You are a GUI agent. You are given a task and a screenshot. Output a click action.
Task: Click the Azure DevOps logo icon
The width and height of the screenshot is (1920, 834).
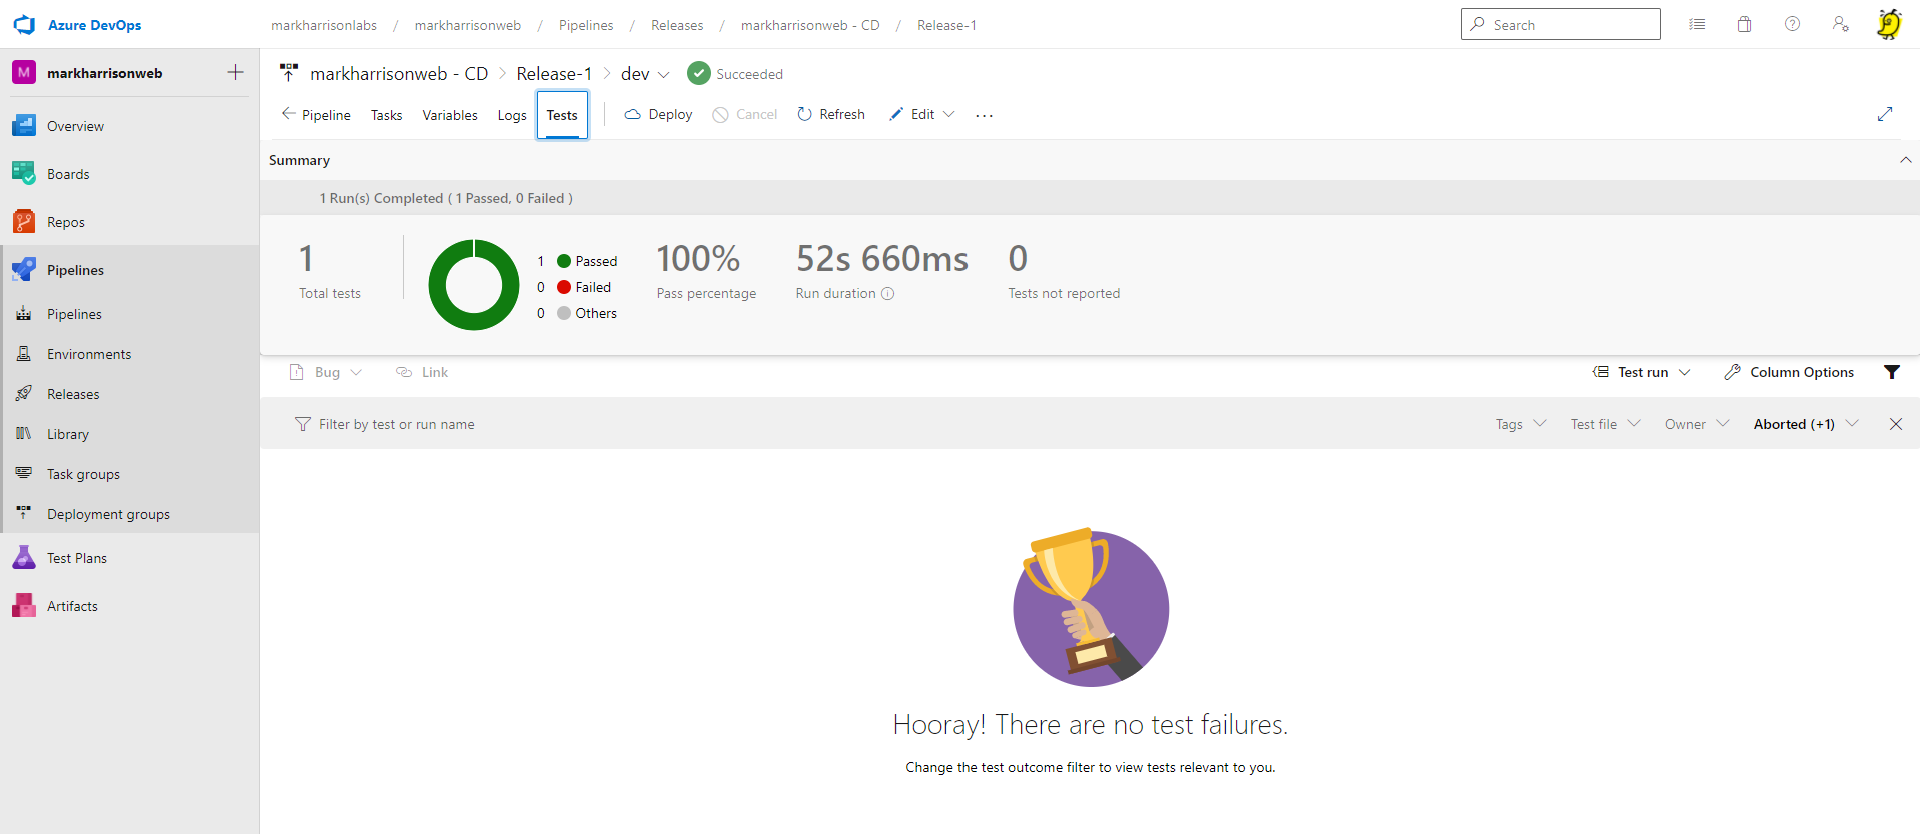[x=24, y=25]
